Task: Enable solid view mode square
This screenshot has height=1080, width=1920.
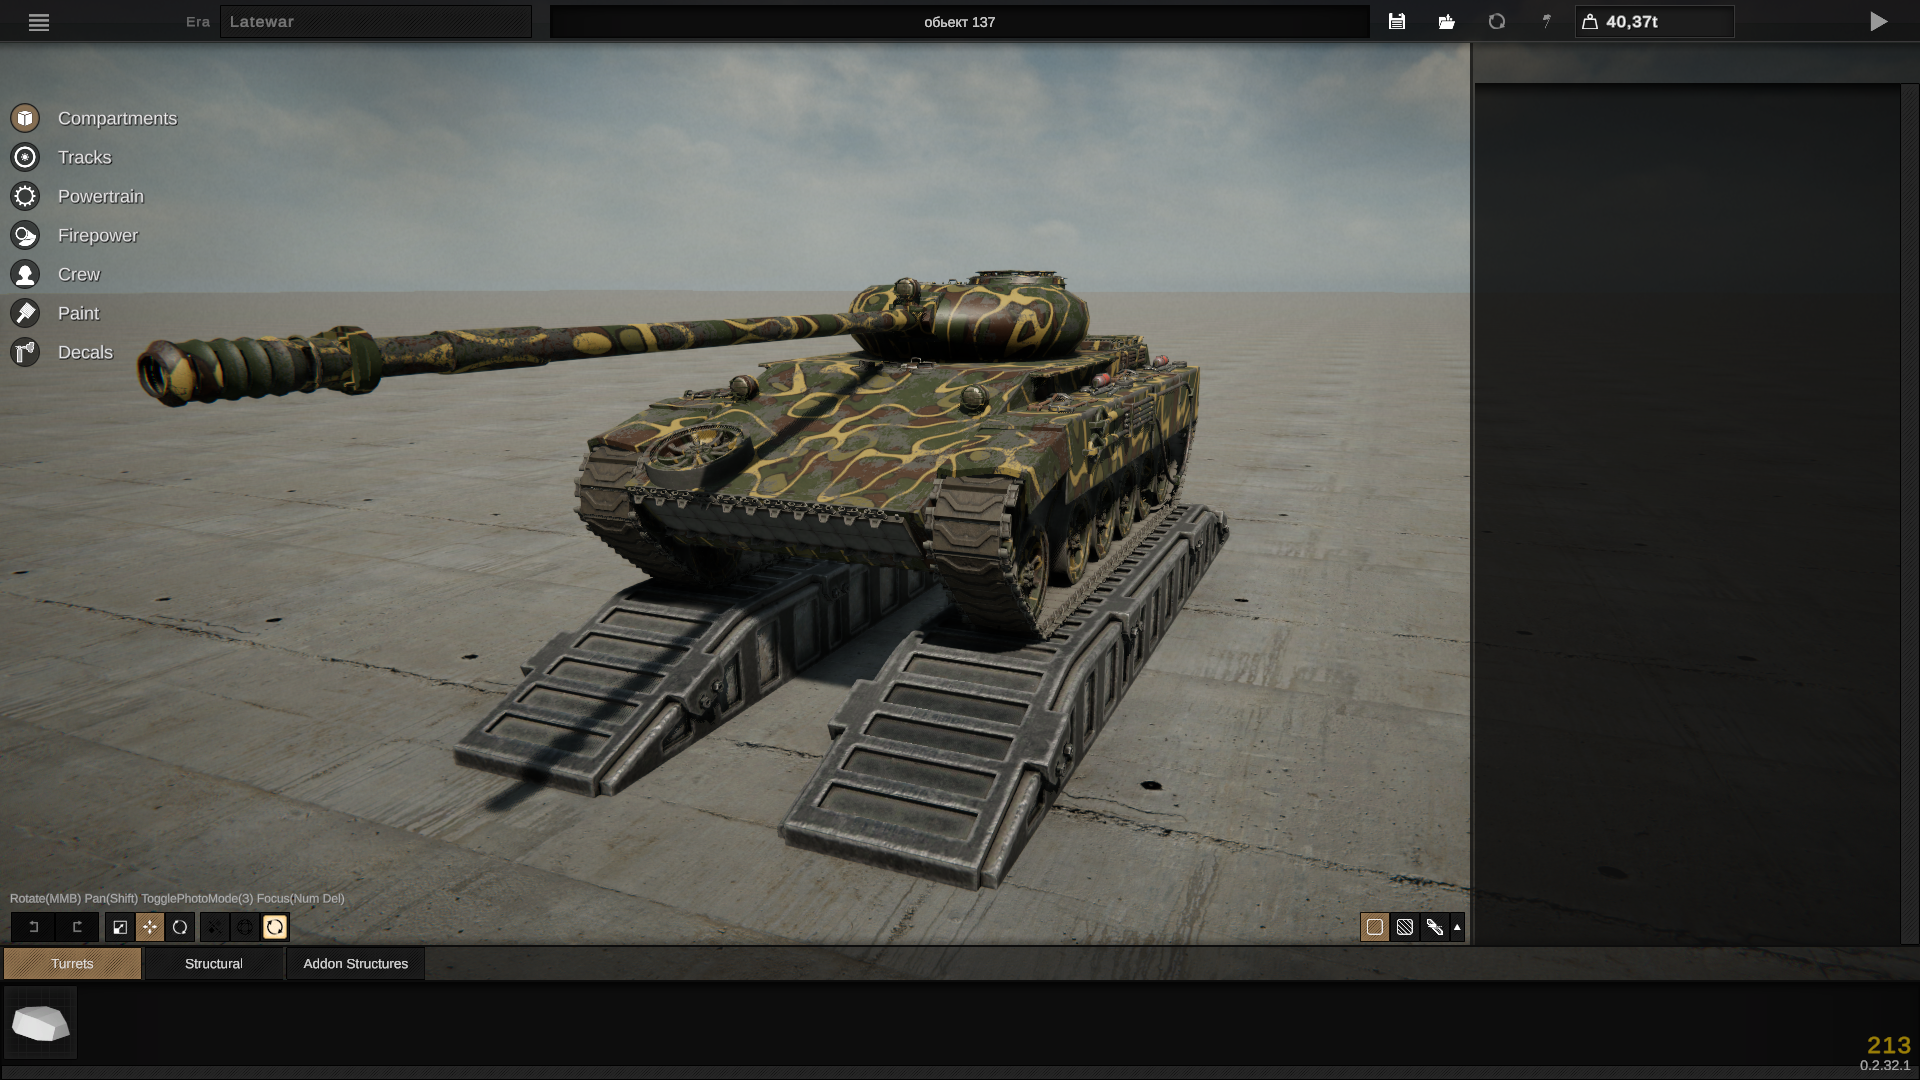Action: [1375, 927]
